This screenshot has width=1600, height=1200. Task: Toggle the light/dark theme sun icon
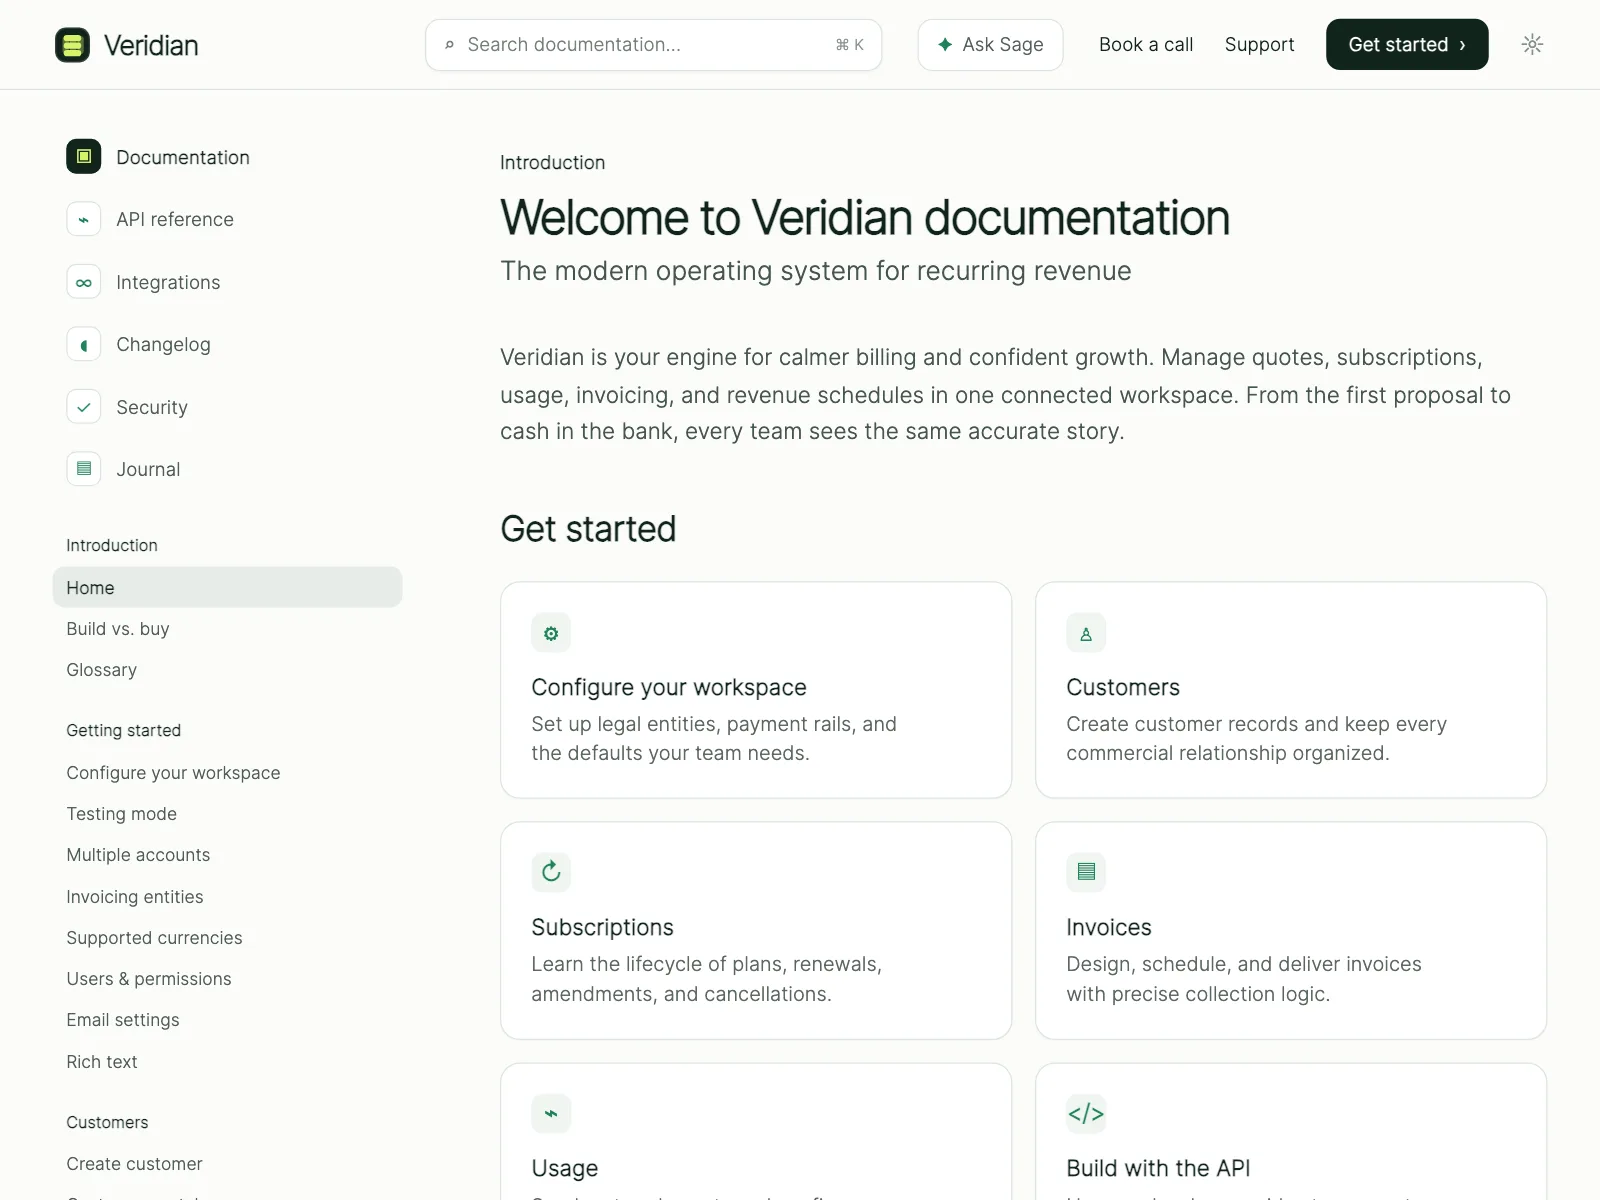click(x=1532, y=44)
